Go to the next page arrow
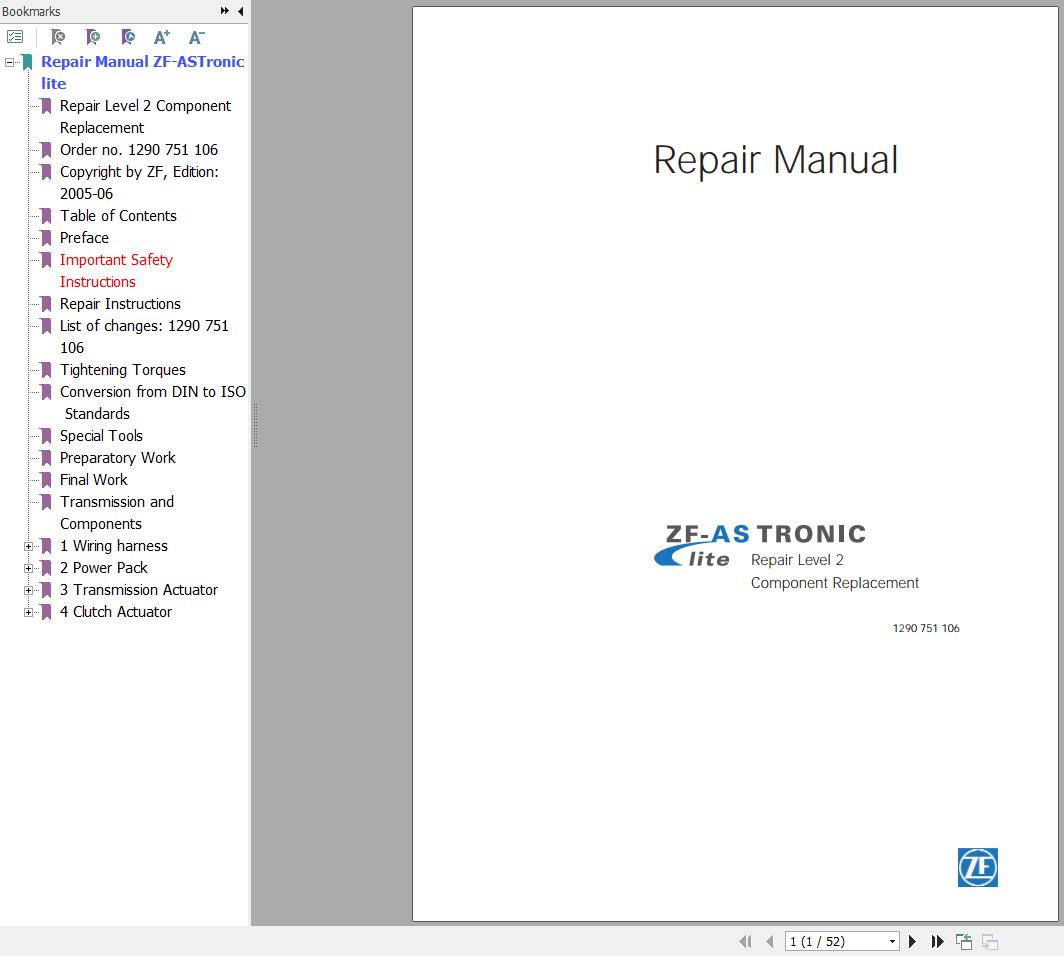The width and height of the screenshot is (1064, 956). click(x=912, y=941)
